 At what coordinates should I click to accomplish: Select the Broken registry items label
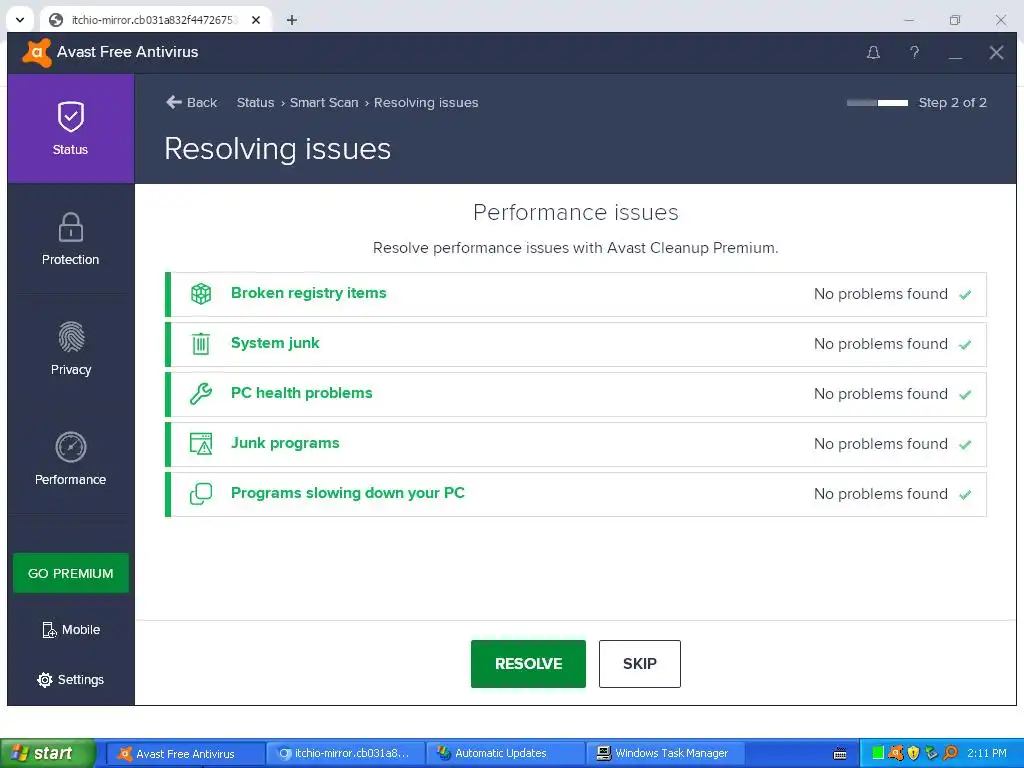[x=308, y=293]
